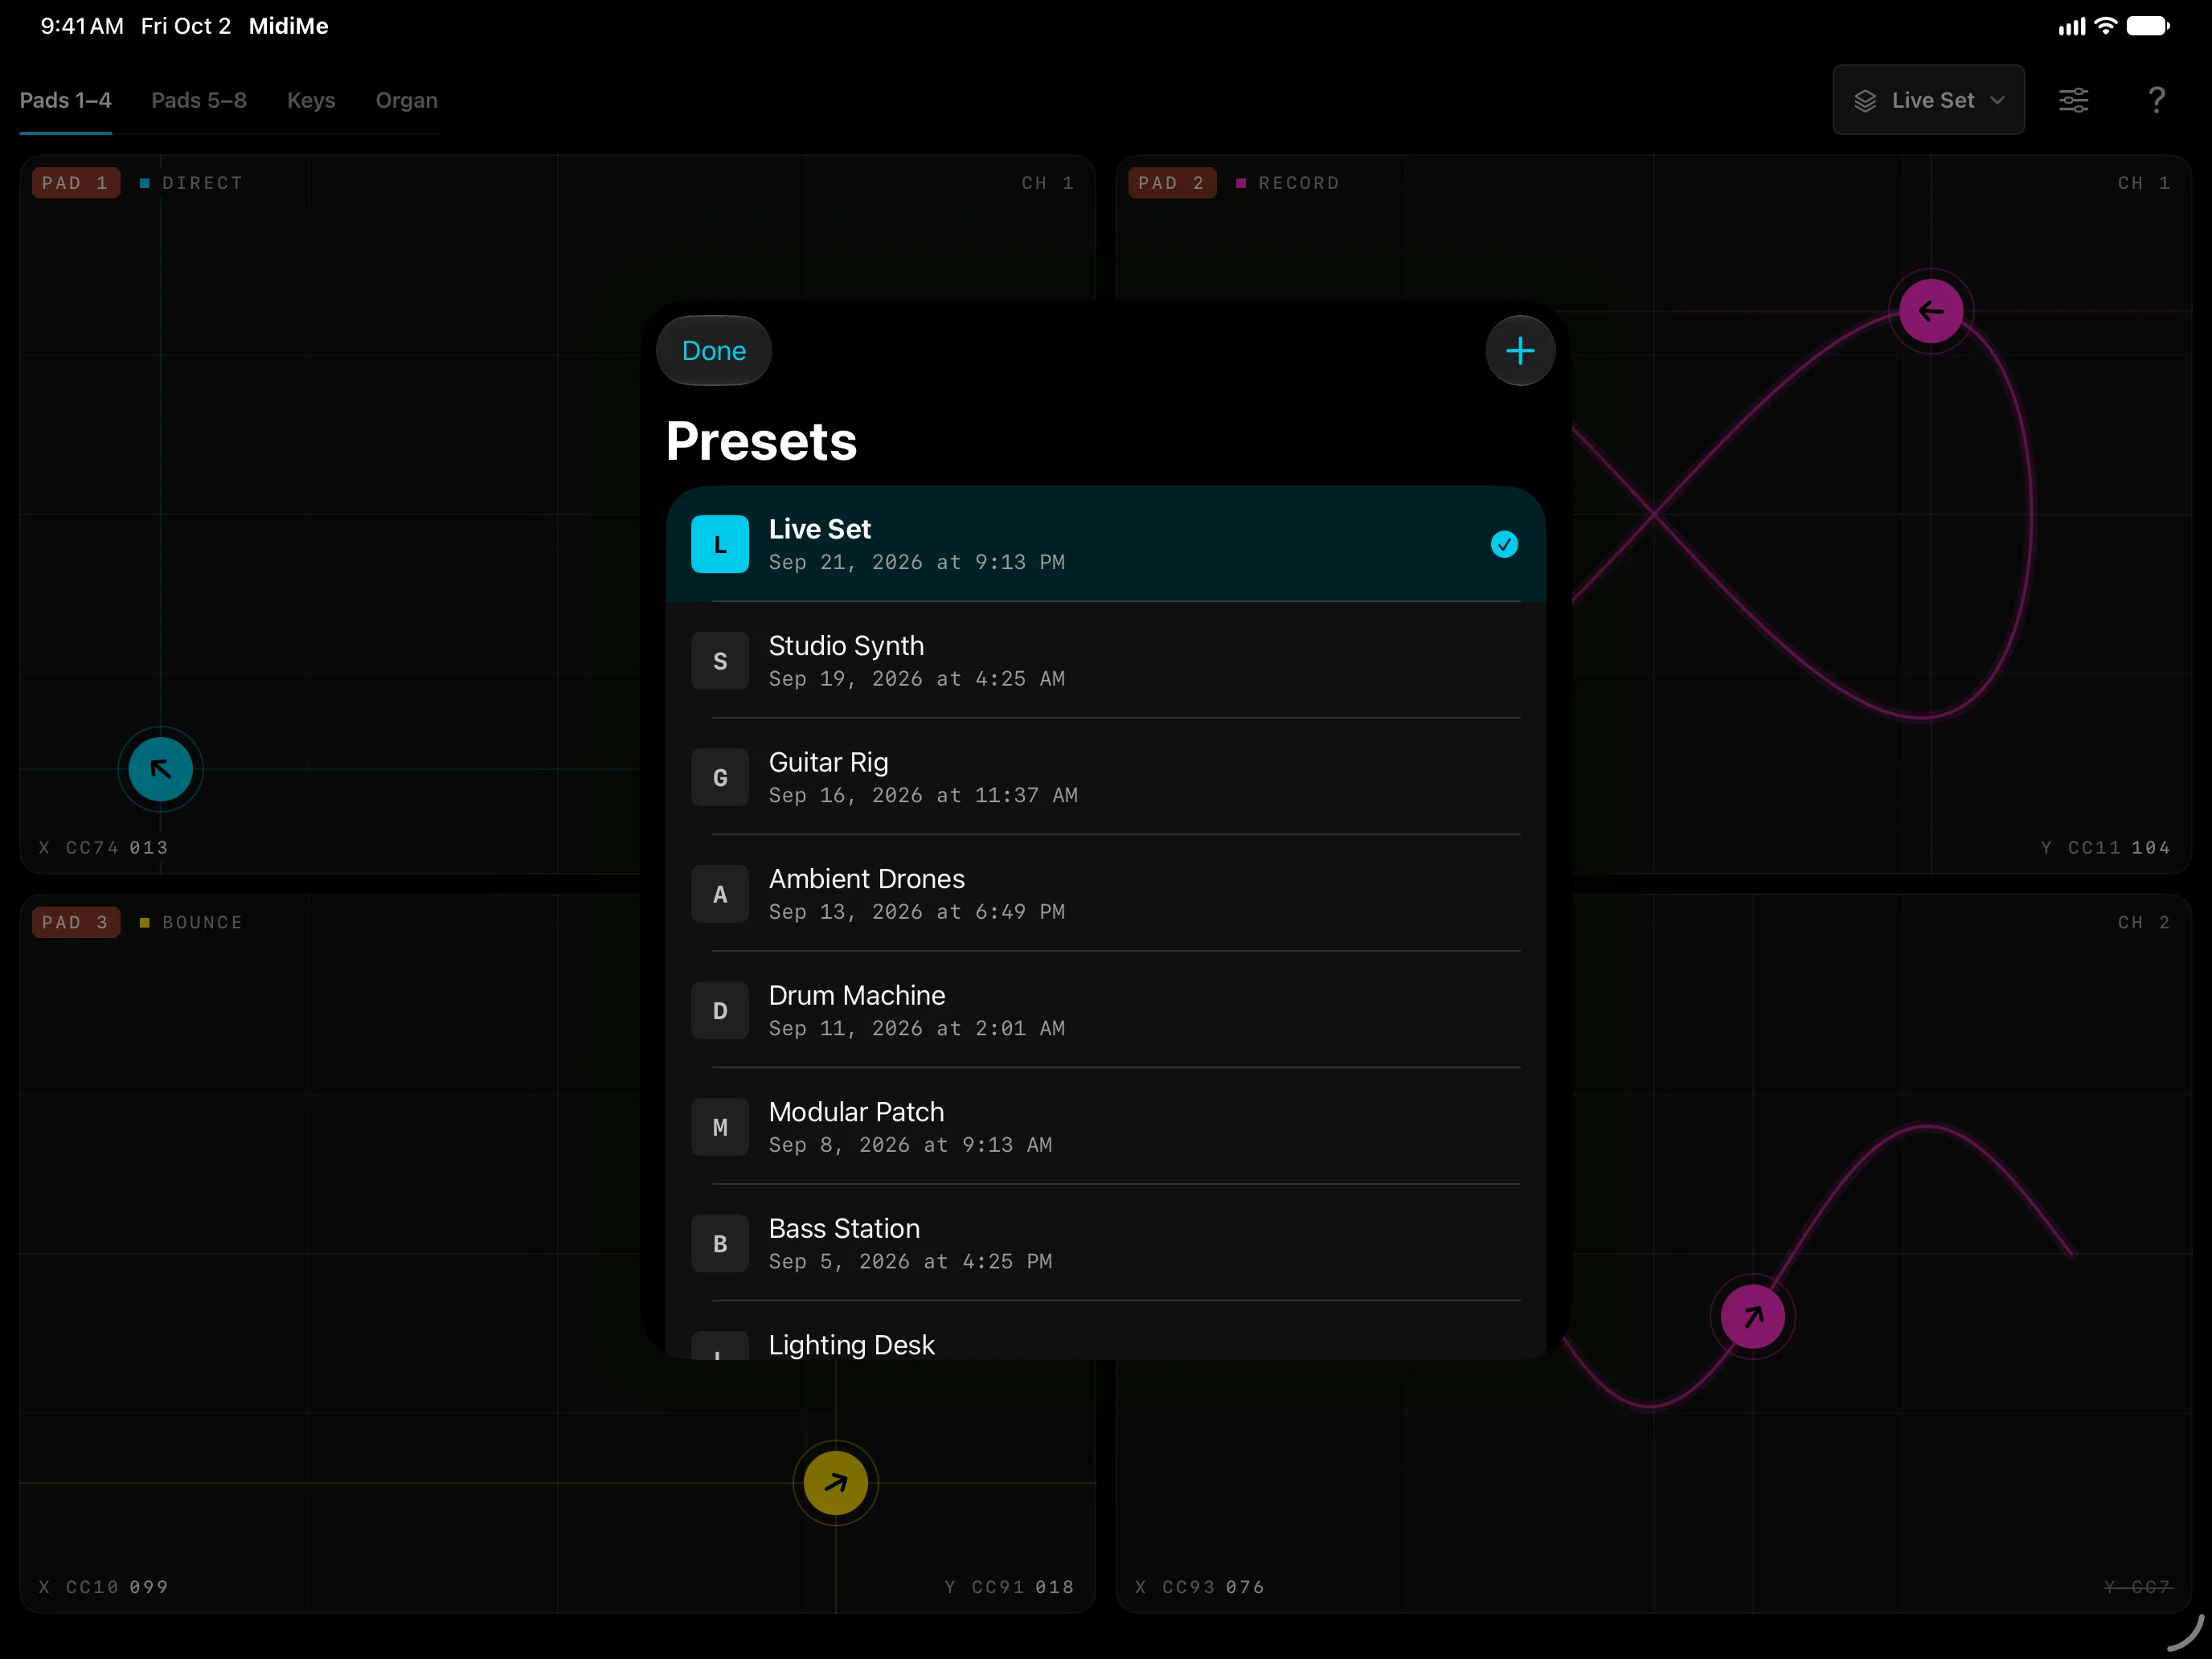Open the Live Set preset dropdown
Viewport: 2212px width, 1659px height.
(1928, 100)
